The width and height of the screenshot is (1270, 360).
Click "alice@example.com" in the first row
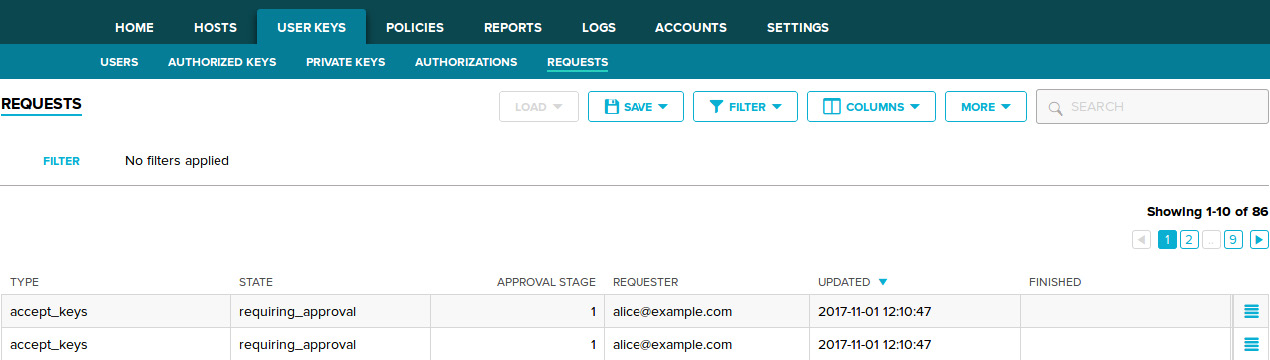673,311
